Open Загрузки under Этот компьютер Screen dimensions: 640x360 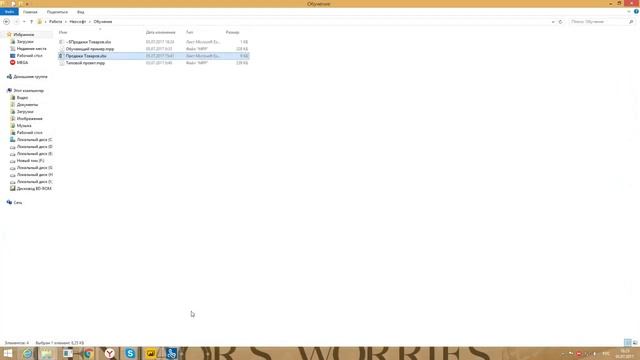coord(25,111)
